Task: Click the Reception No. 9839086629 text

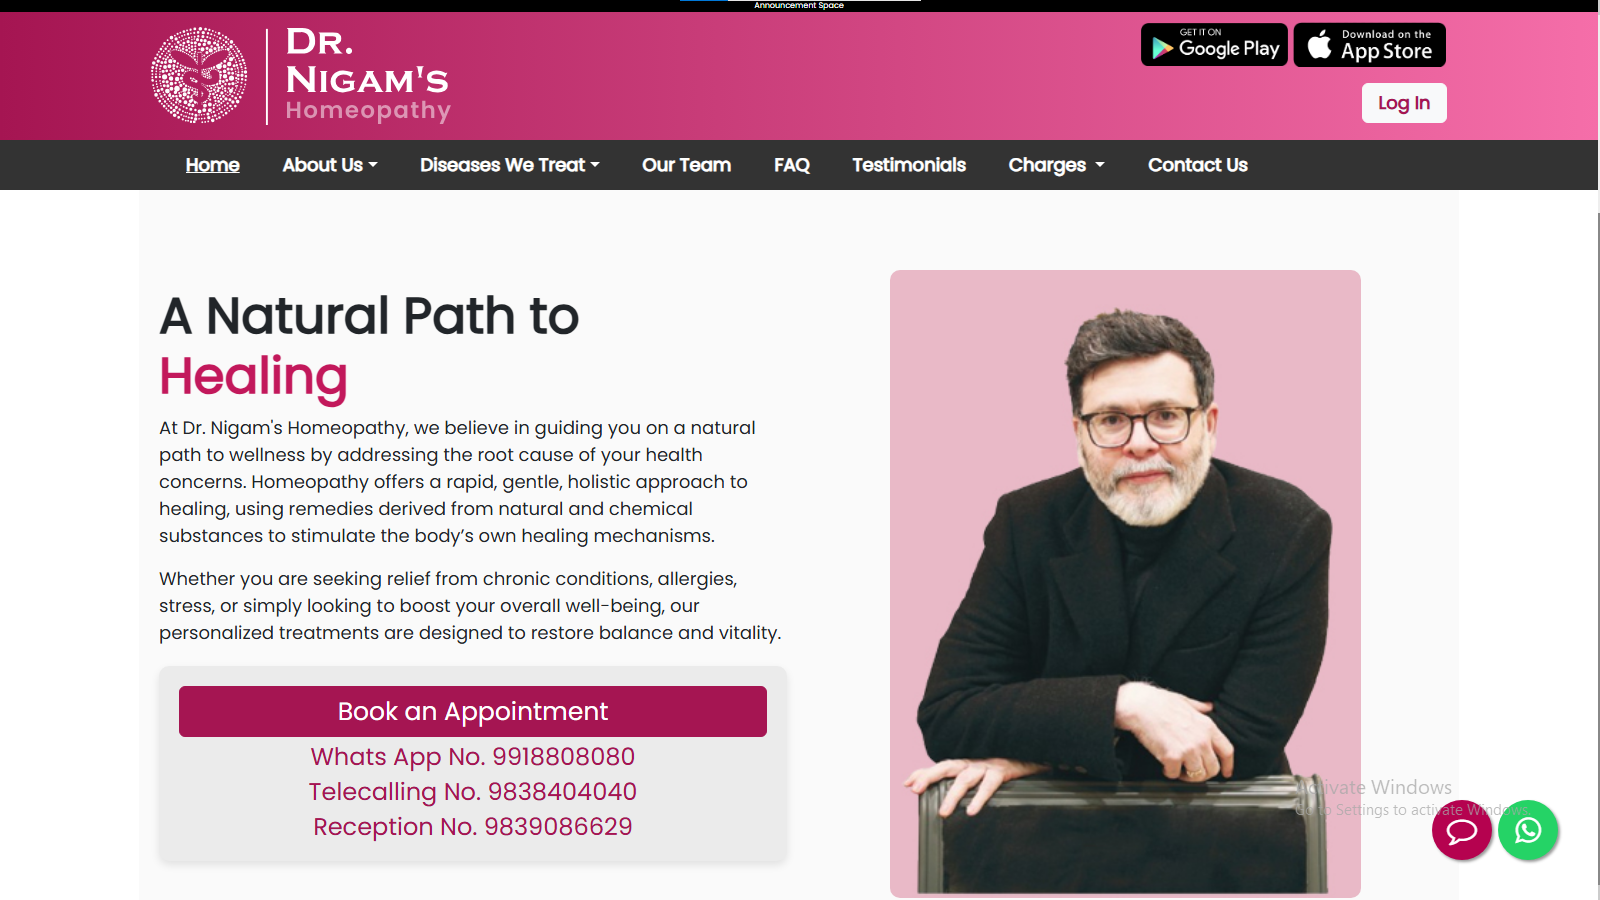Action: coord(473,827)
